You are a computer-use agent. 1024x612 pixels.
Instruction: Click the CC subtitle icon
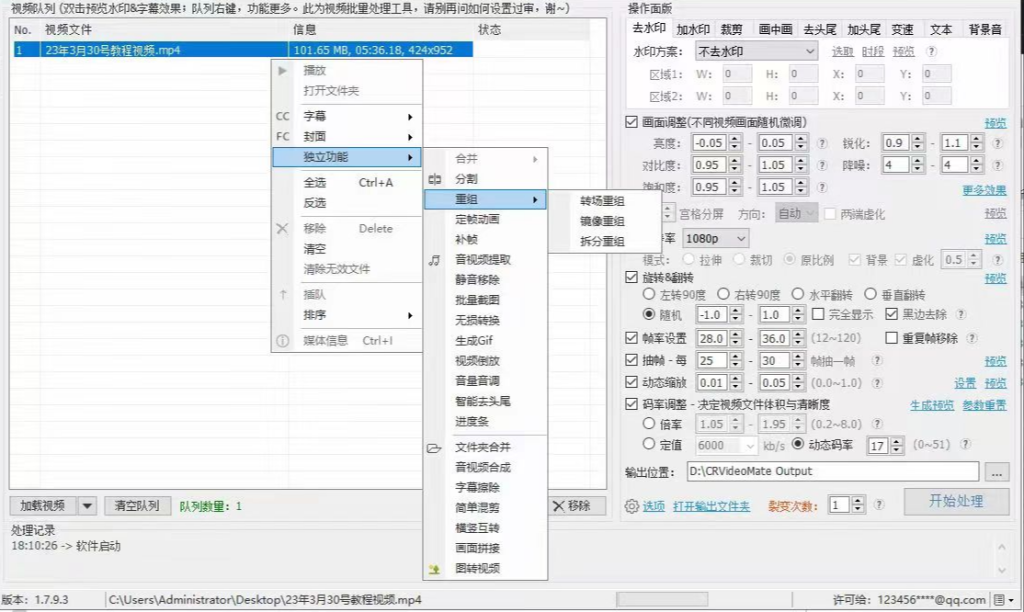pyautogui.click(x=282, y=116)
